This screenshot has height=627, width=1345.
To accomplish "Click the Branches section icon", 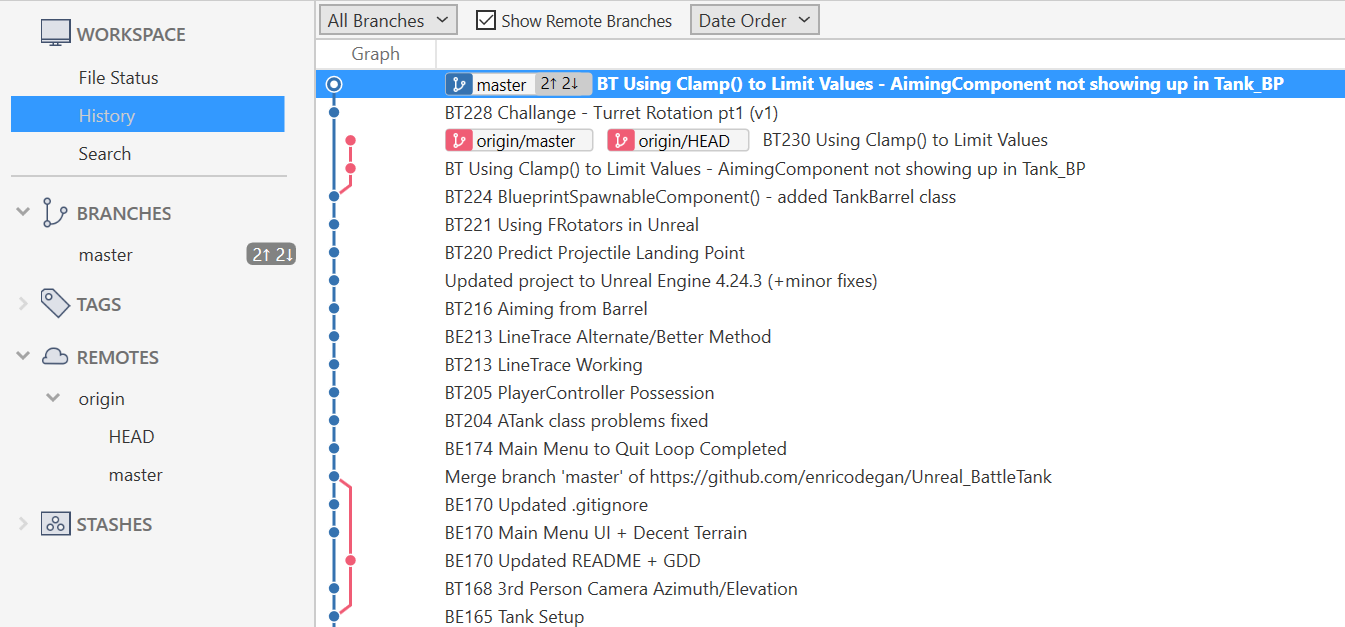I will point(54,213).
